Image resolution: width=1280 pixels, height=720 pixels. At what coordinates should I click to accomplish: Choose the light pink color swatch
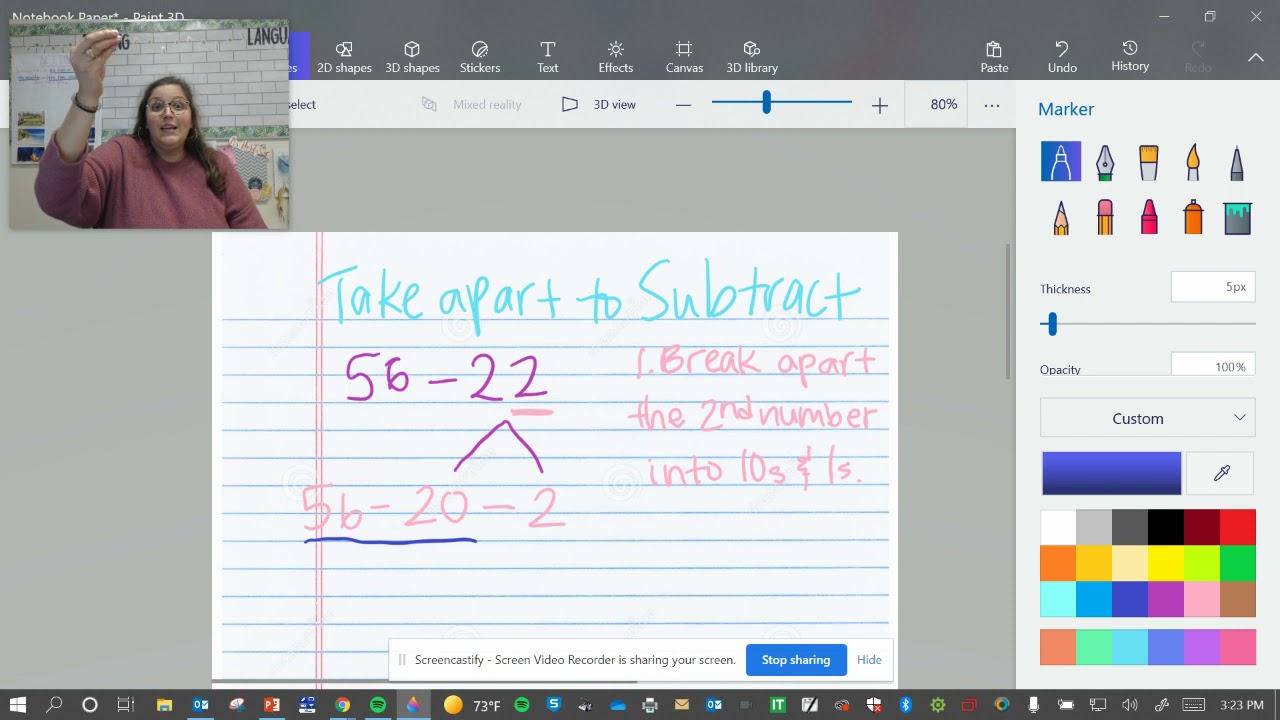click(x=1202, y=599)
